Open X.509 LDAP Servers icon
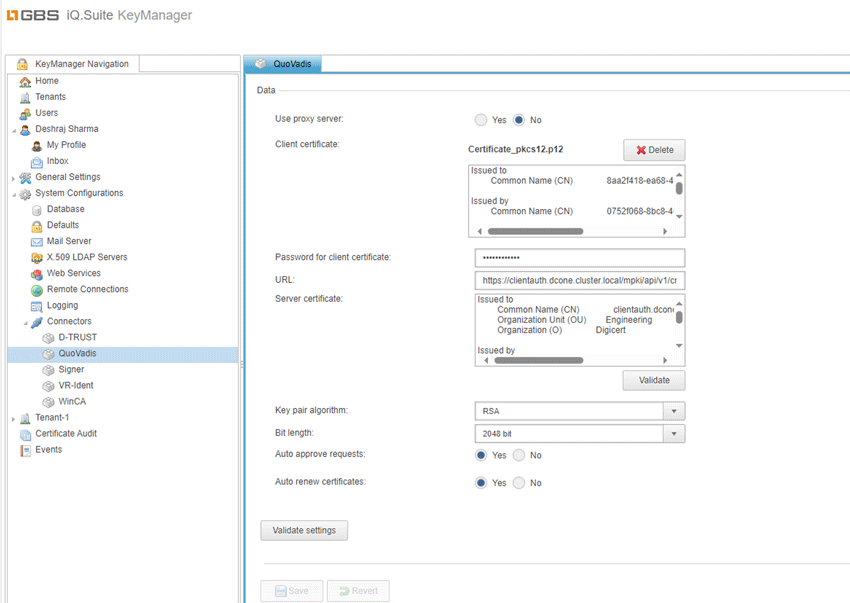850x603 pixels. [37, 258]
